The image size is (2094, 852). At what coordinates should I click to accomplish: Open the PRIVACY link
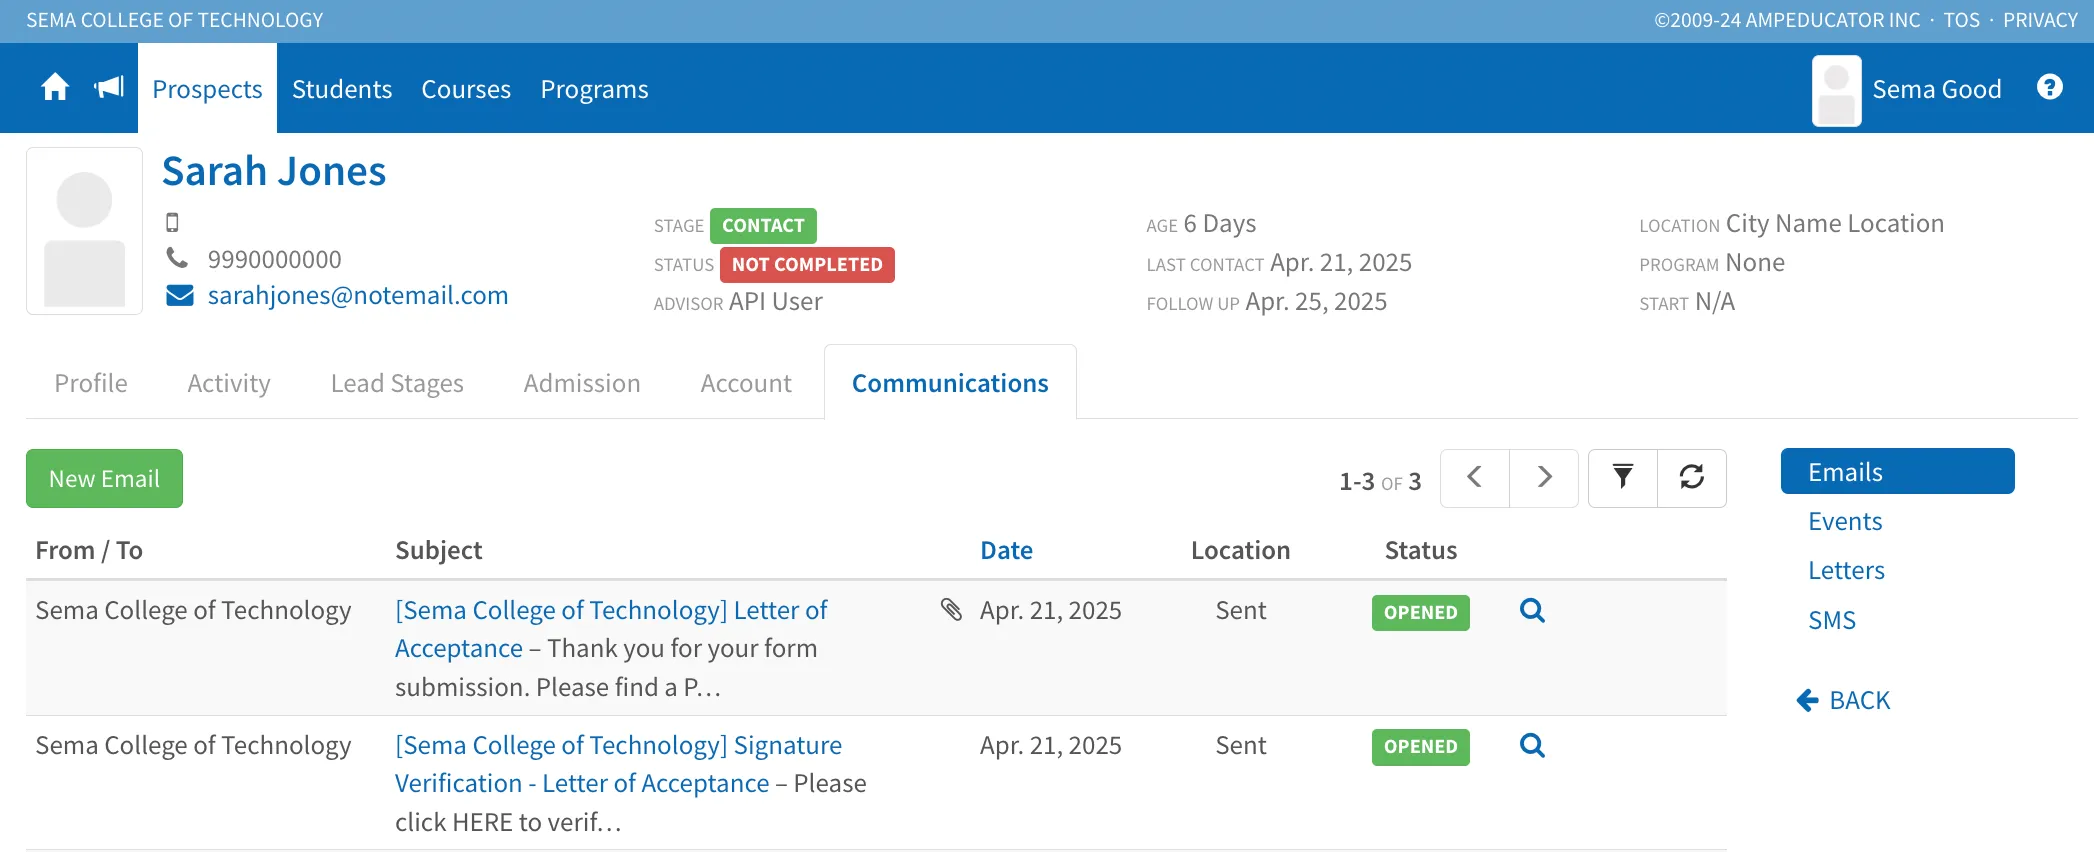[2040, 20]
